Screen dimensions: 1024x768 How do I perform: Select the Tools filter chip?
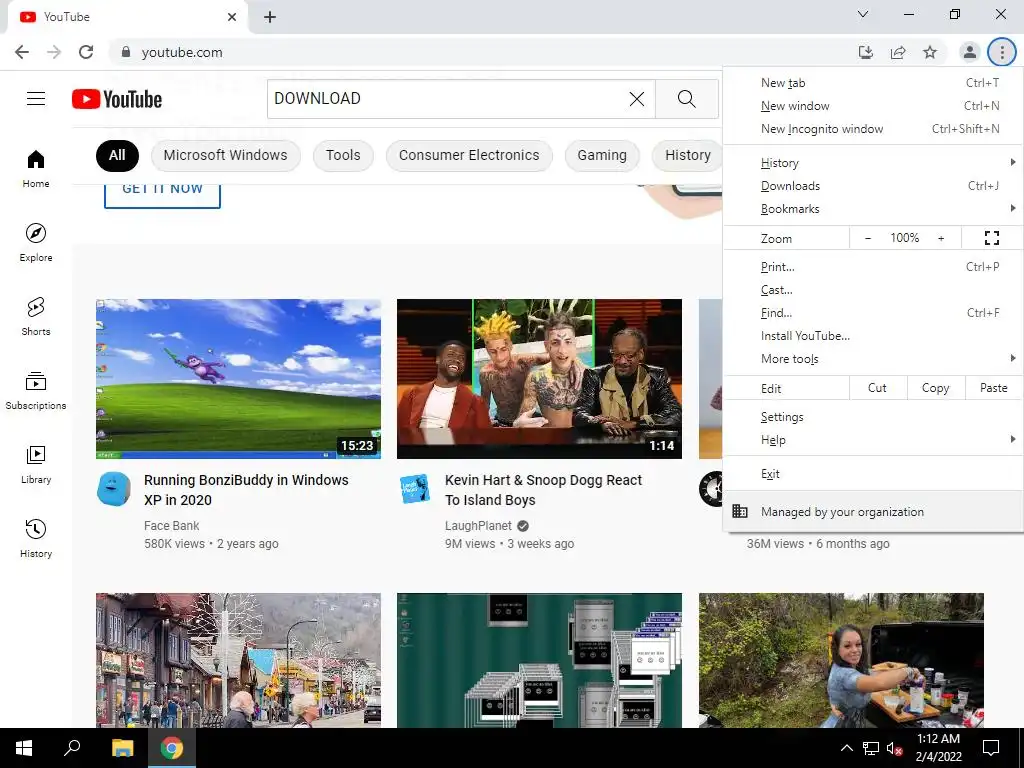tap(343, 155)
